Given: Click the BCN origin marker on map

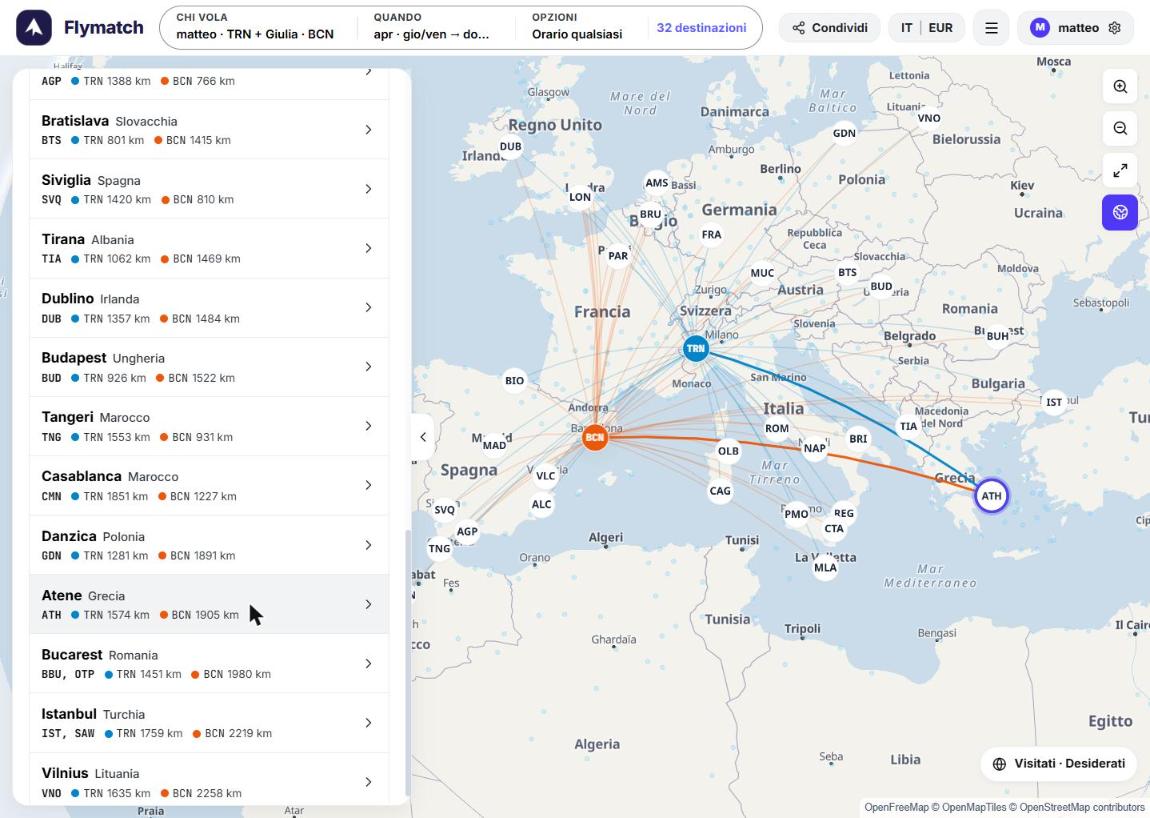Looking at the screenshot, I should (x=595, y=437).
